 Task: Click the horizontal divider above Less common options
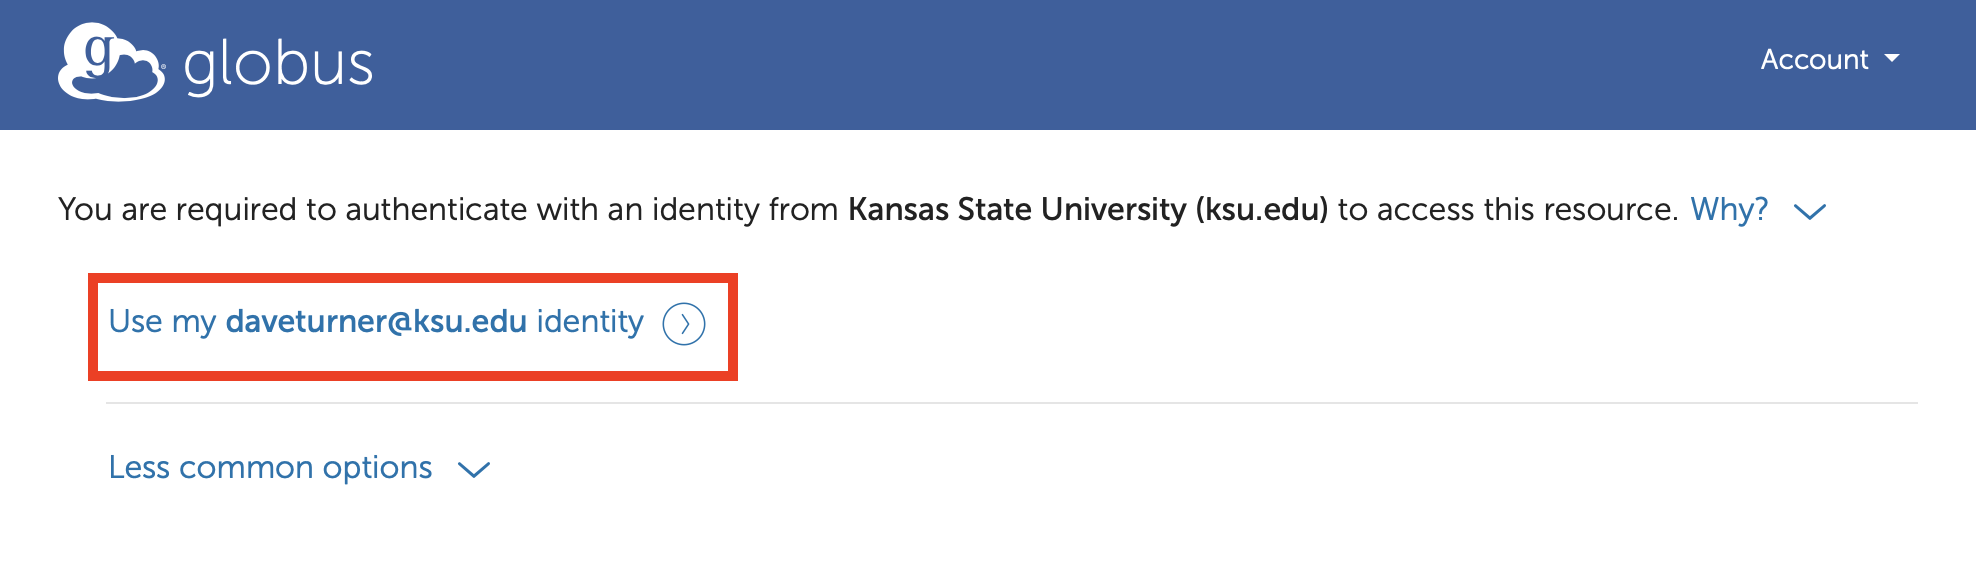point(1010,403)
